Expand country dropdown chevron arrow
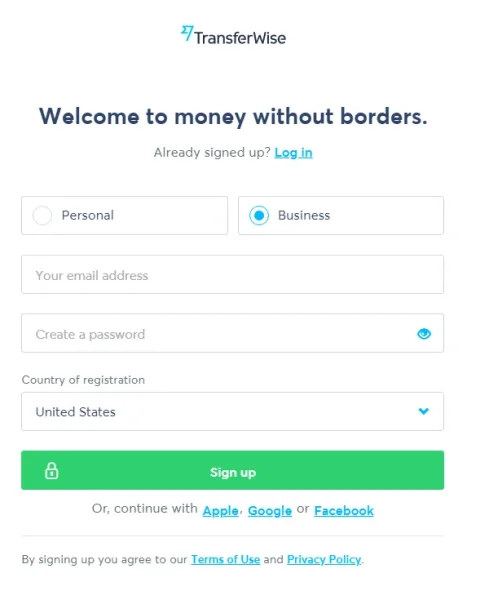Viewport: 480px width, 591px height. [x=424, y=411]
